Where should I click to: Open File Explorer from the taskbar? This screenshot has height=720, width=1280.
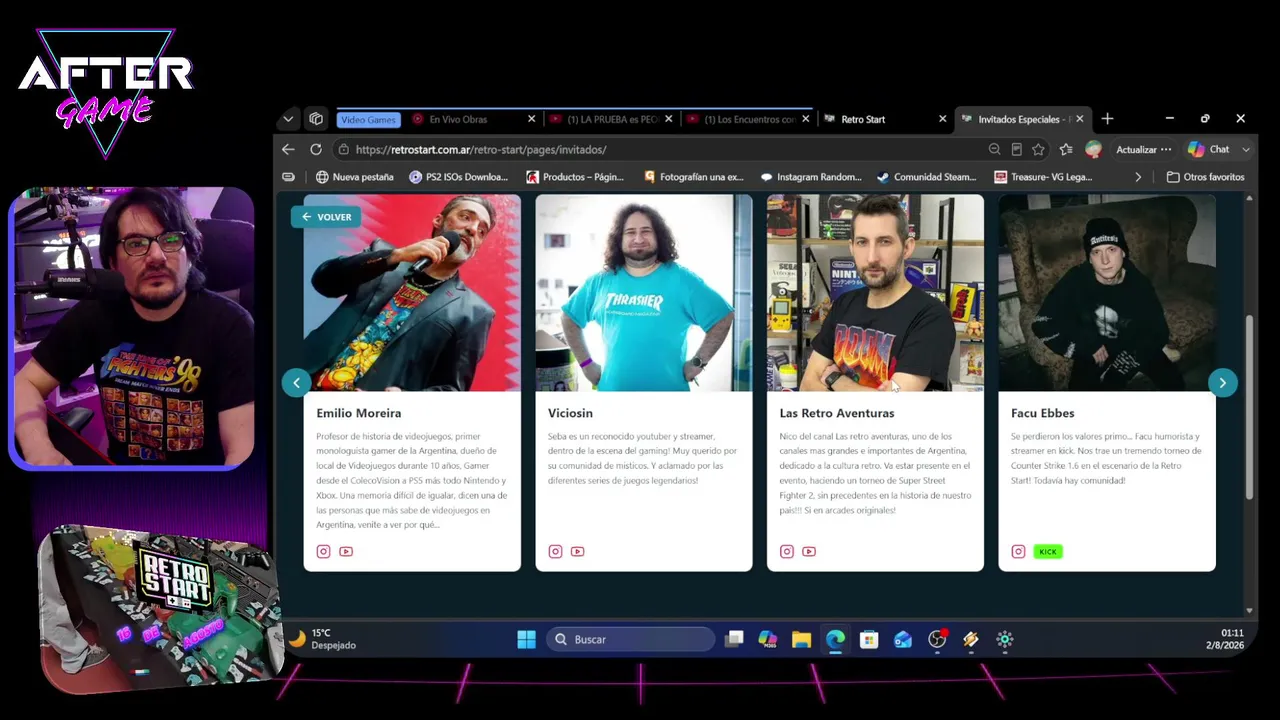click(801, 639)
